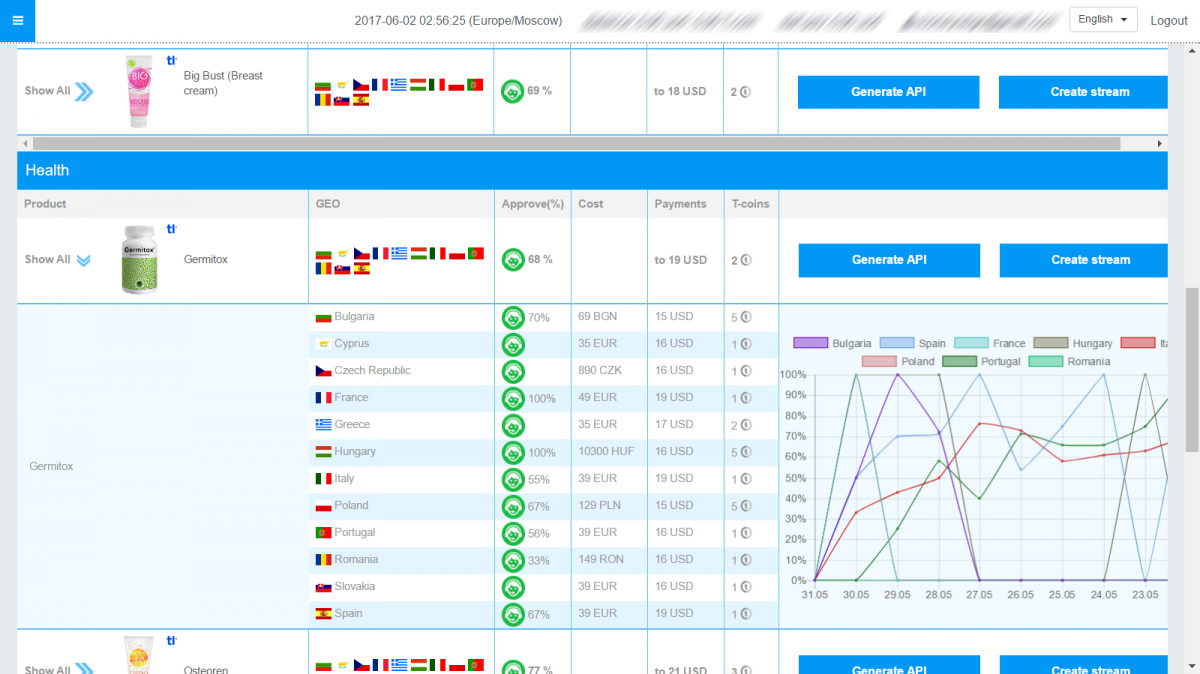Image resolution: width=1200 pixels, height=674 pixels.
Task: Open the hamburger navigation menu
Action: (x=17, y=20)
